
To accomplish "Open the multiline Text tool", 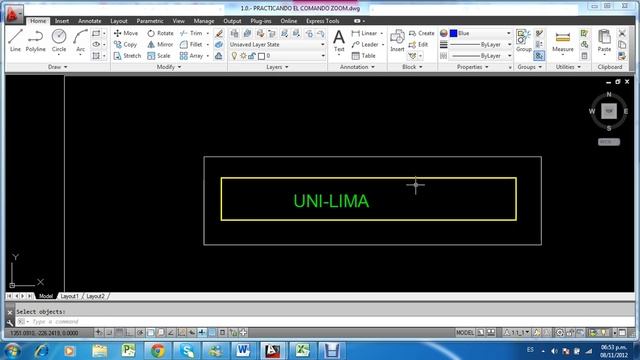I will (339, 40).
